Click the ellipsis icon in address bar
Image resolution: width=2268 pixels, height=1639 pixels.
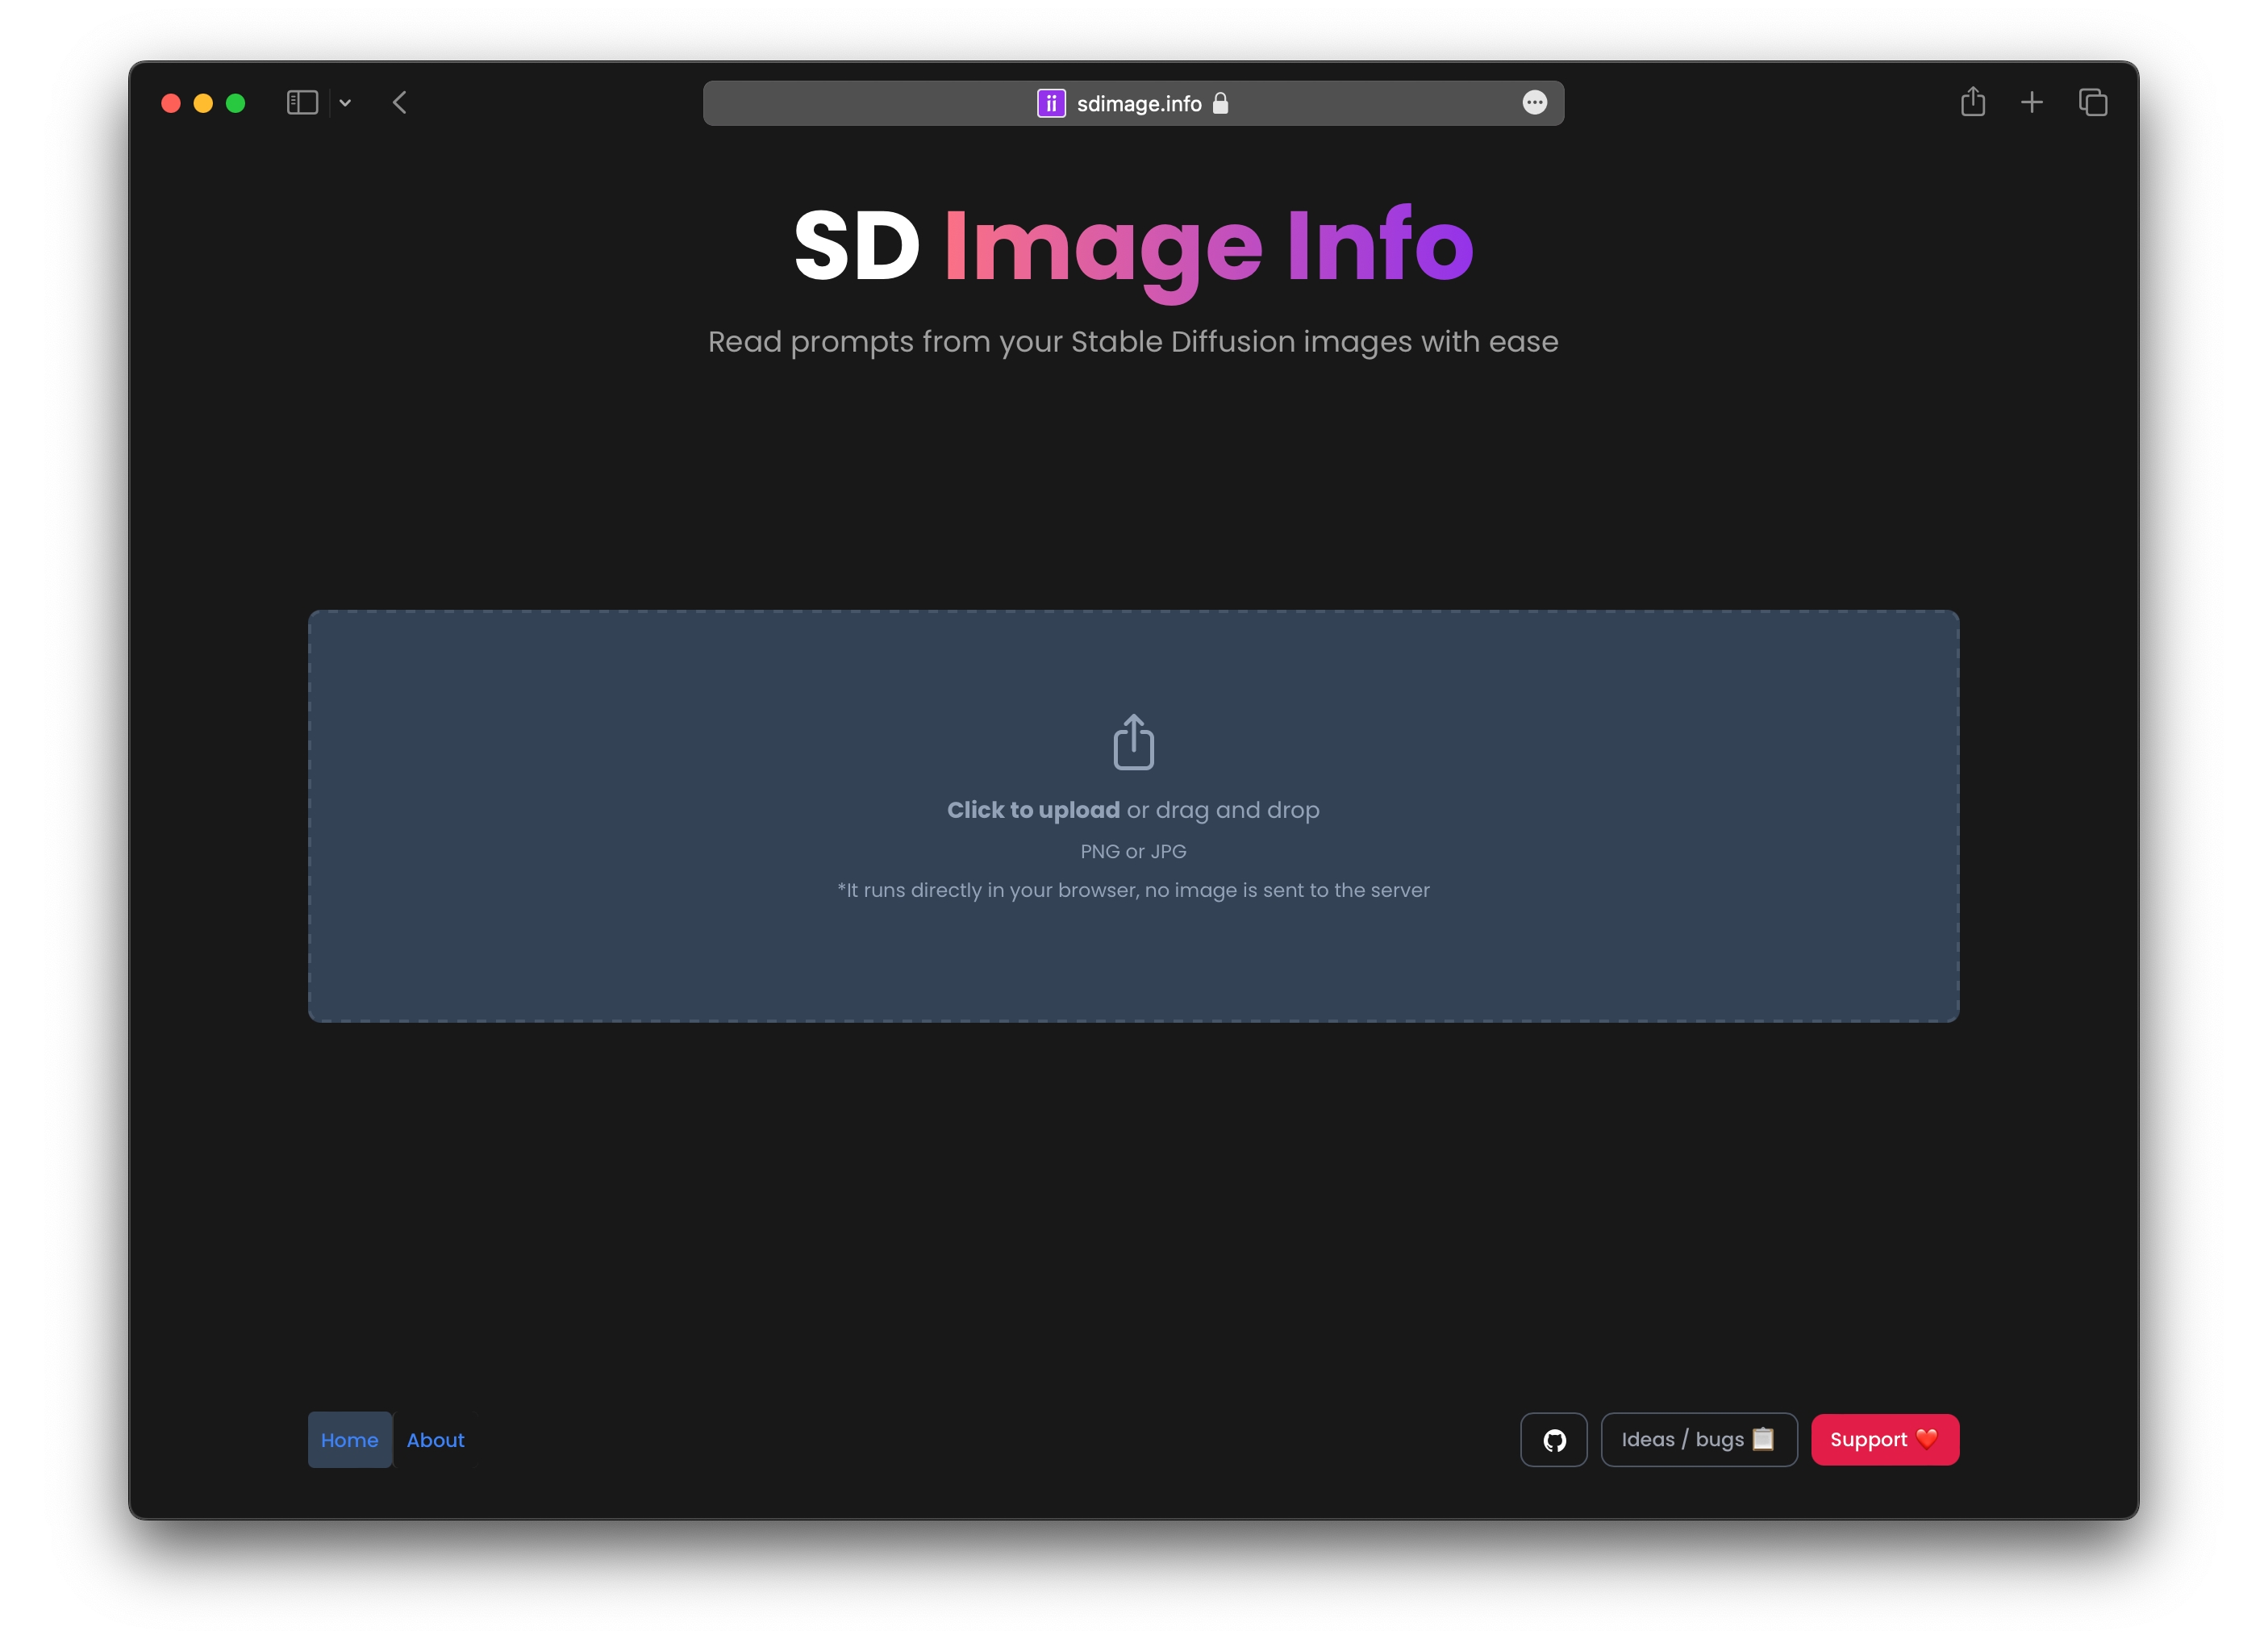(x=1534, y=102)
